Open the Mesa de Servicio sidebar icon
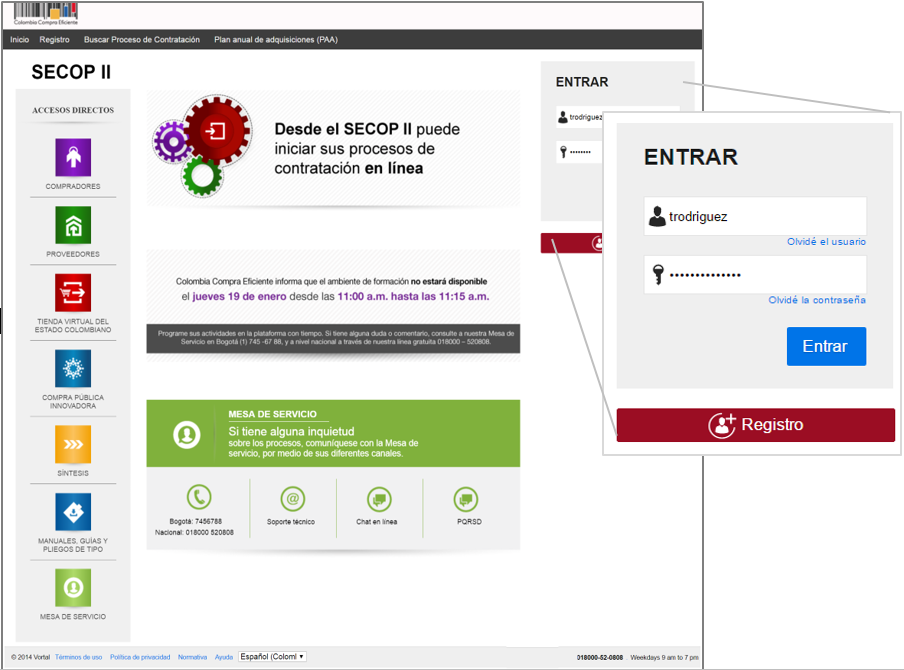The height and width of the screenshot is (670, 904). coord(73,588)
